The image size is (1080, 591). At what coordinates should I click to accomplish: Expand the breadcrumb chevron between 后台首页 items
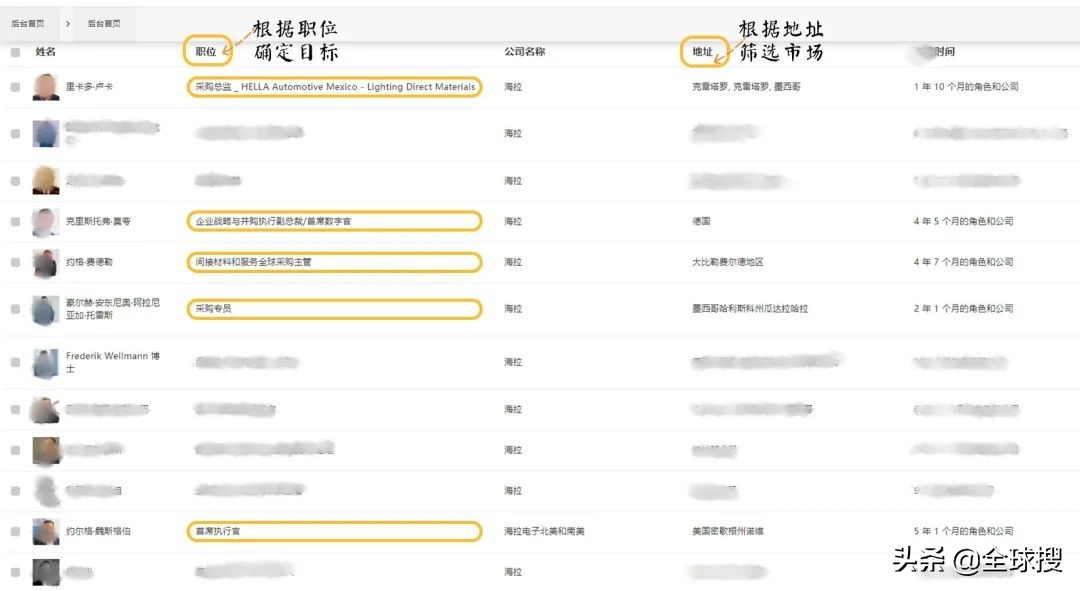point(67,22)
